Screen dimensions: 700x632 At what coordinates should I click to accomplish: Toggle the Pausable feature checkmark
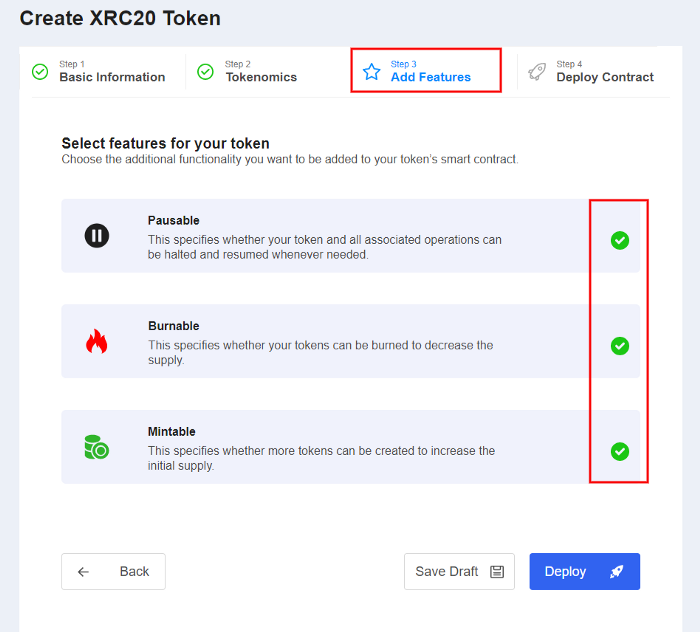(x=620, y=240)
